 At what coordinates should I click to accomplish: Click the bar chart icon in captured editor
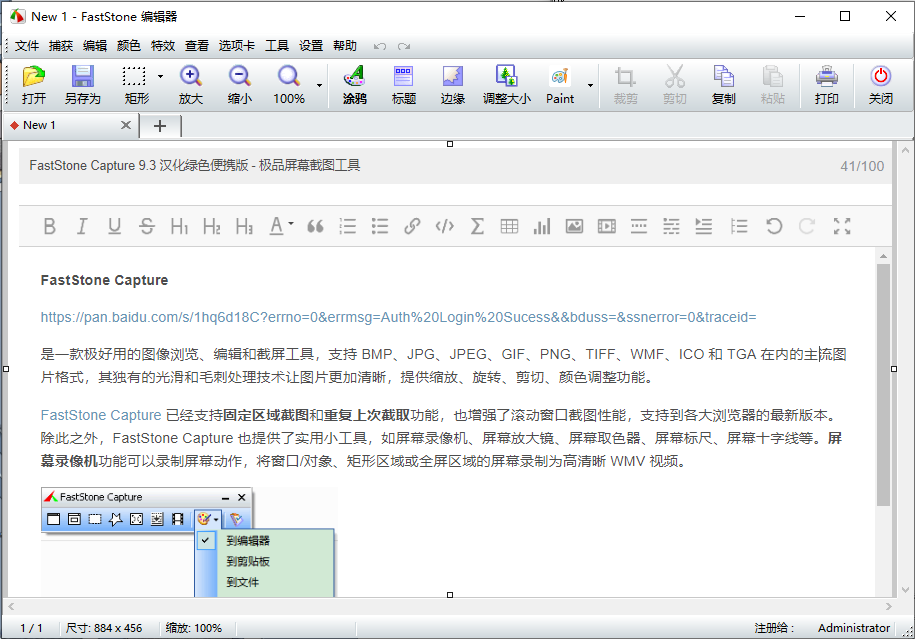pyautogui.click(x=542, y=226)
